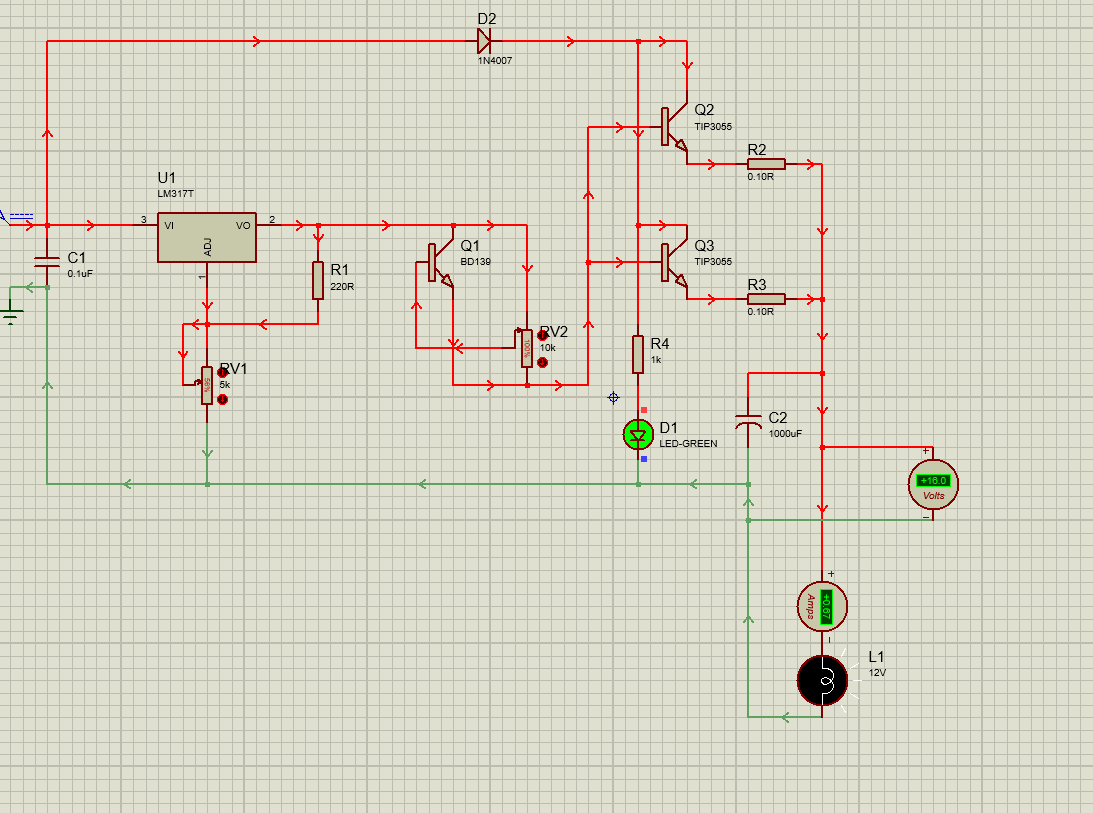
Task: Click RV2 potentiometer's down arrow button
Action: [542, 363]
